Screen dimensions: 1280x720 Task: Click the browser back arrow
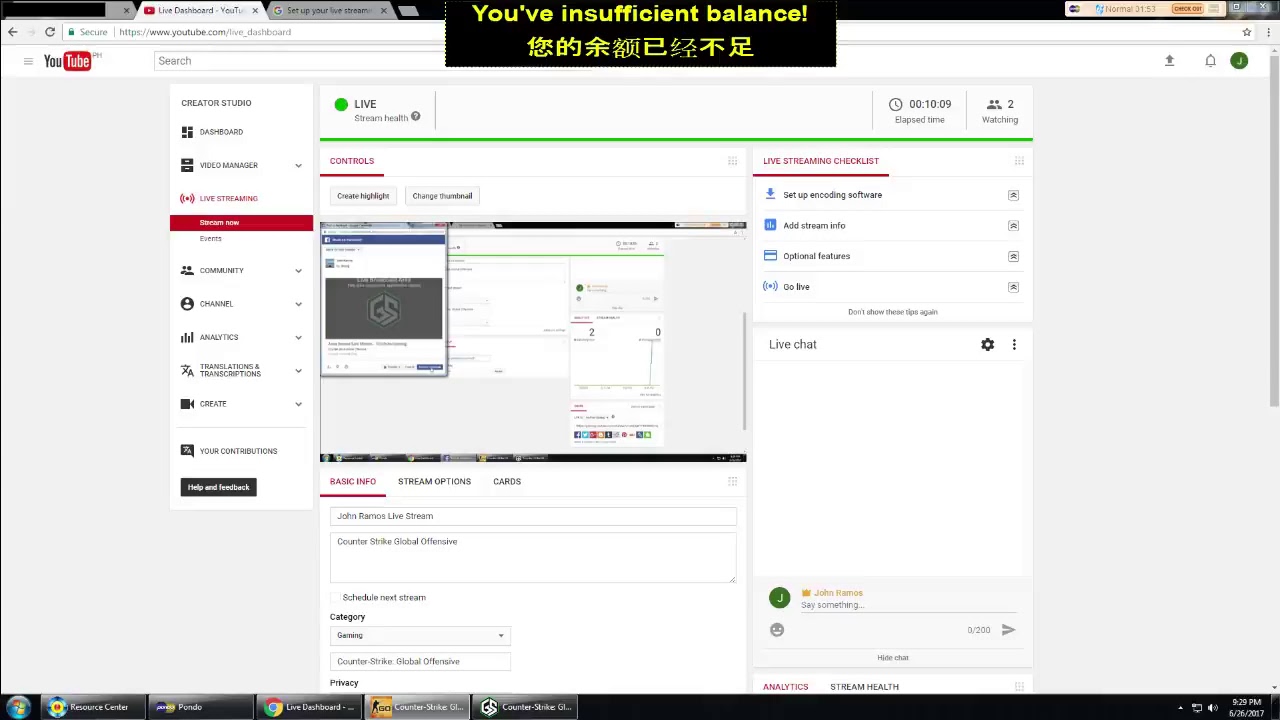(x=12, y=32)
